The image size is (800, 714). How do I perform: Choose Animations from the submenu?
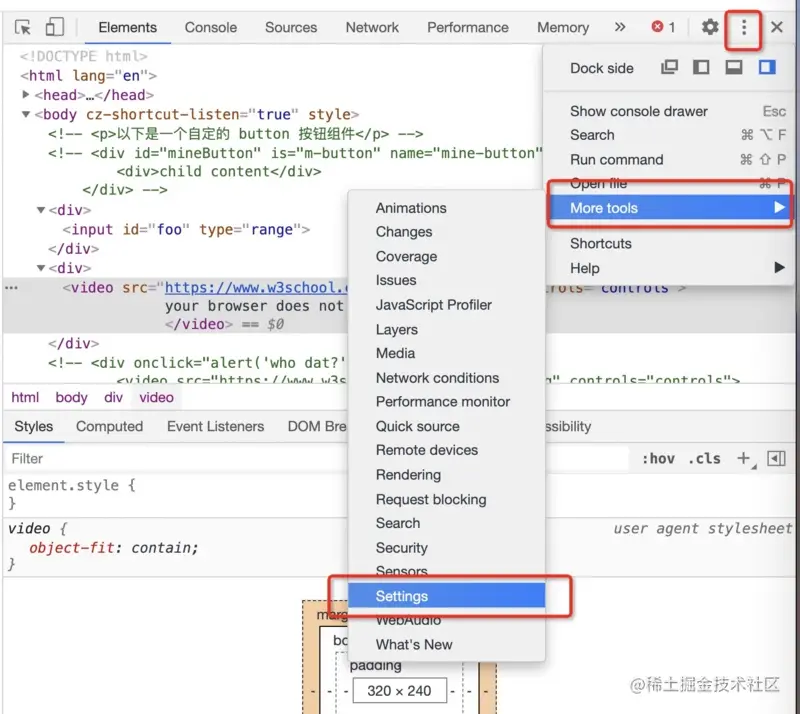446,208
